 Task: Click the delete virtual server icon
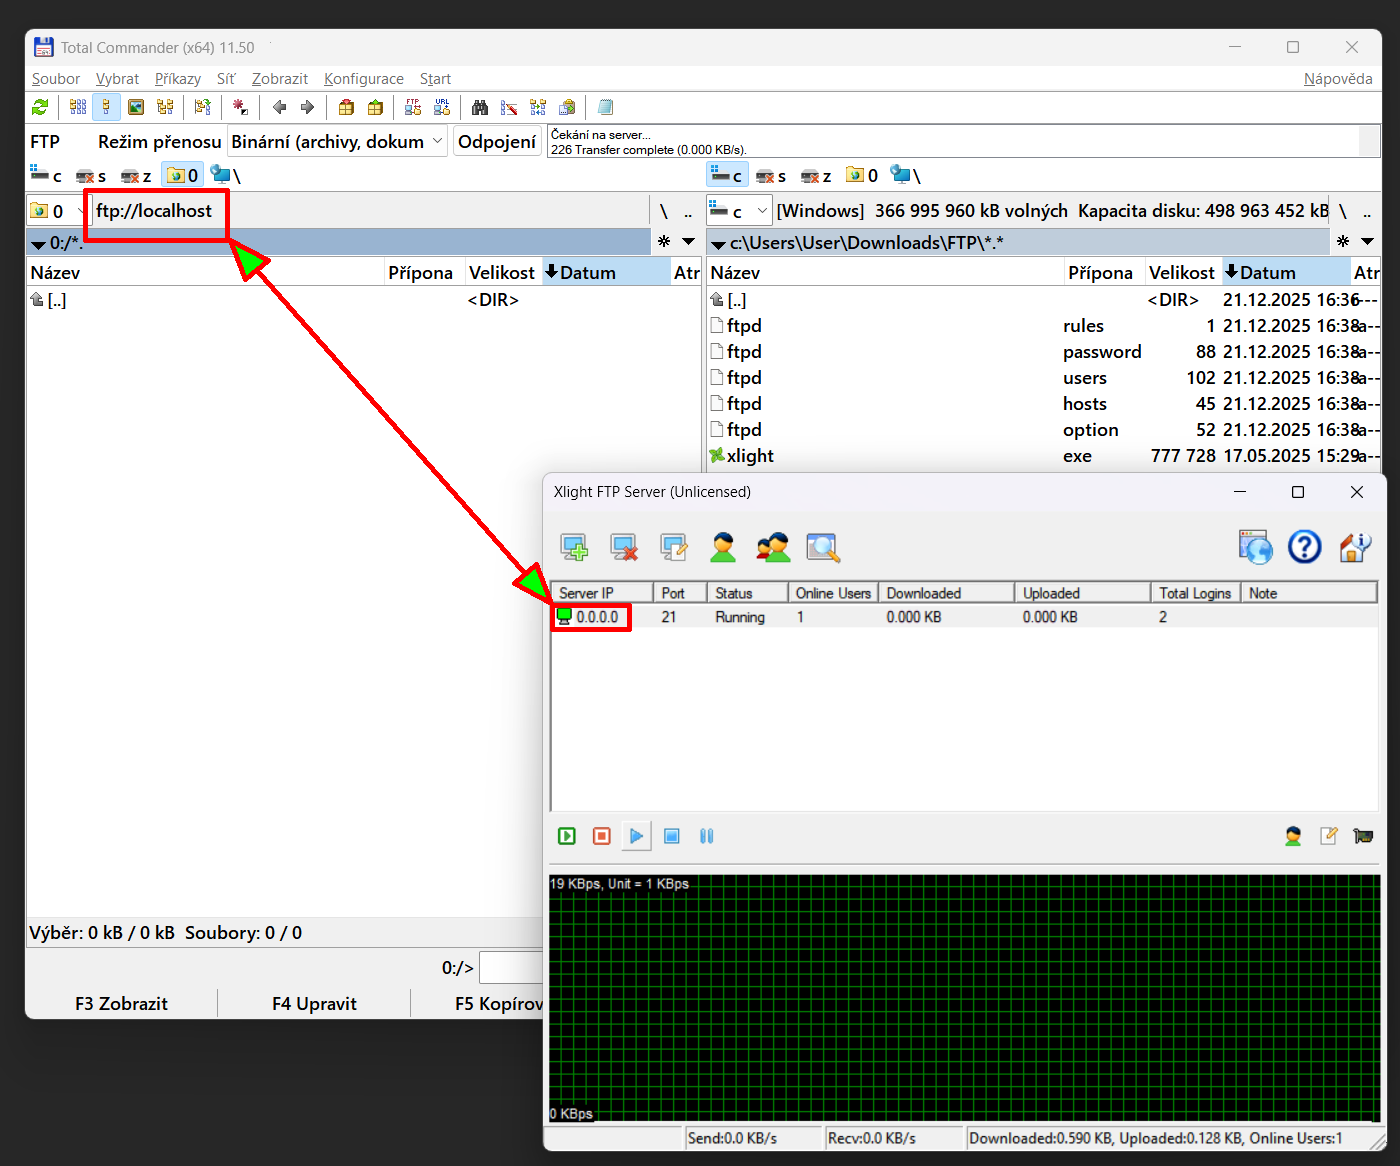(x=624, y=547)
